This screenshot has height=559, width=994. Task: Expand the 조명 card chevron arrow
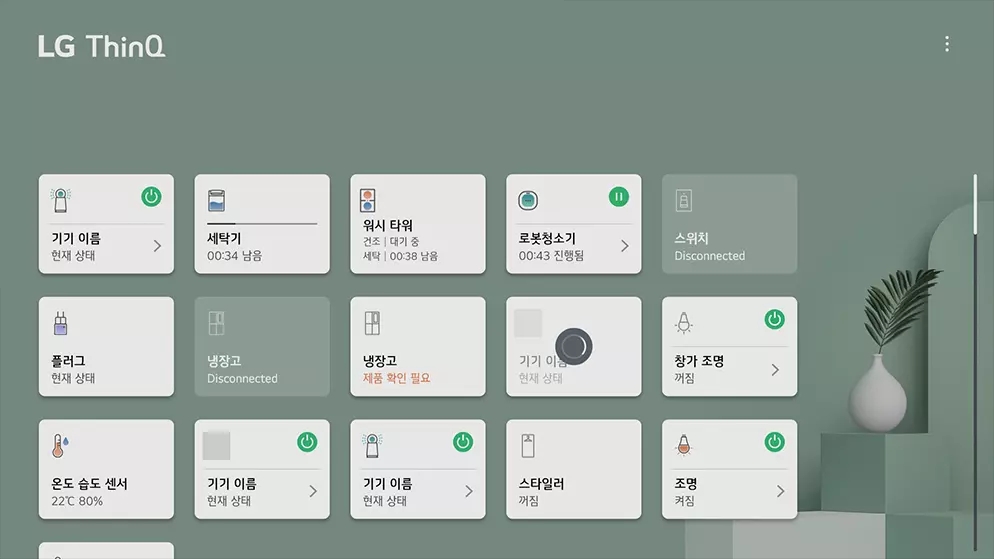click(780, 491)
